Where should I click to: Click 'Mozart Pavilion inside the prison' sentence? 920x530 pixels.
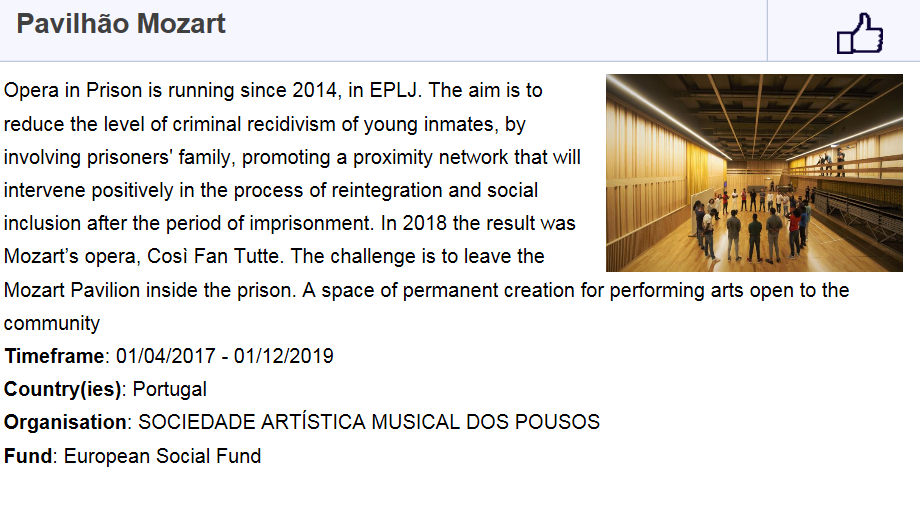(x=150, y=290)
